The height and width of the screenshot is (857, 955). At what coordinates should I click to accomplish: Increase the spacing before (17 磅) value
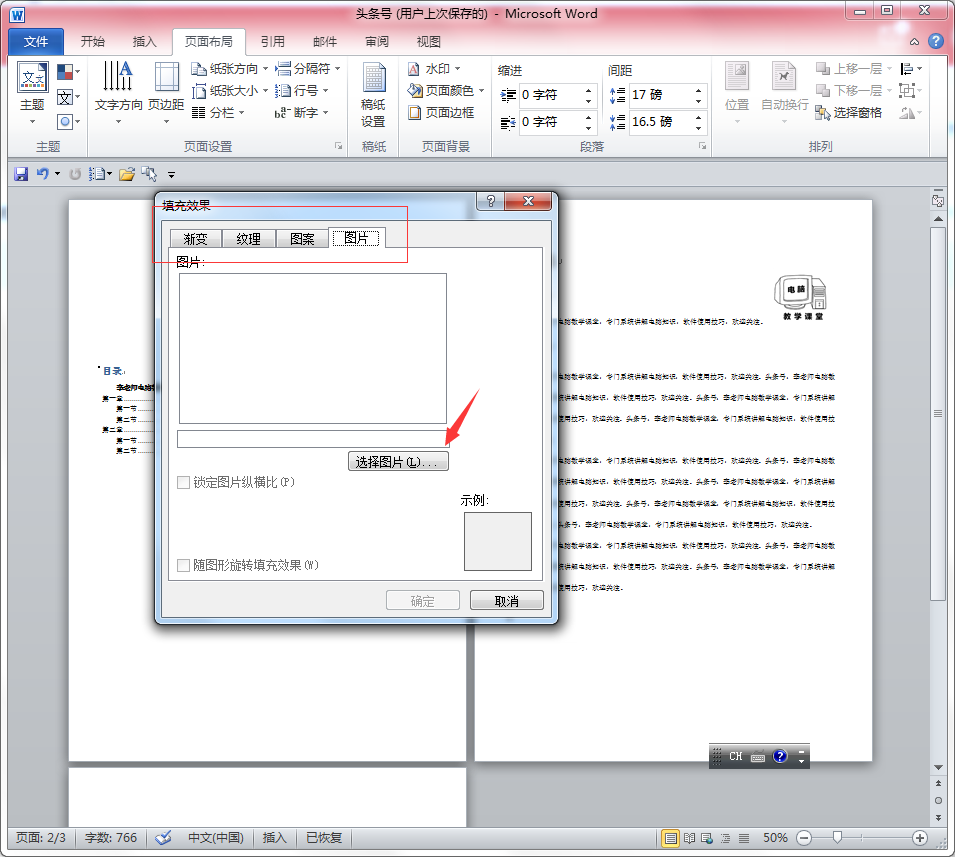(699, 89)
